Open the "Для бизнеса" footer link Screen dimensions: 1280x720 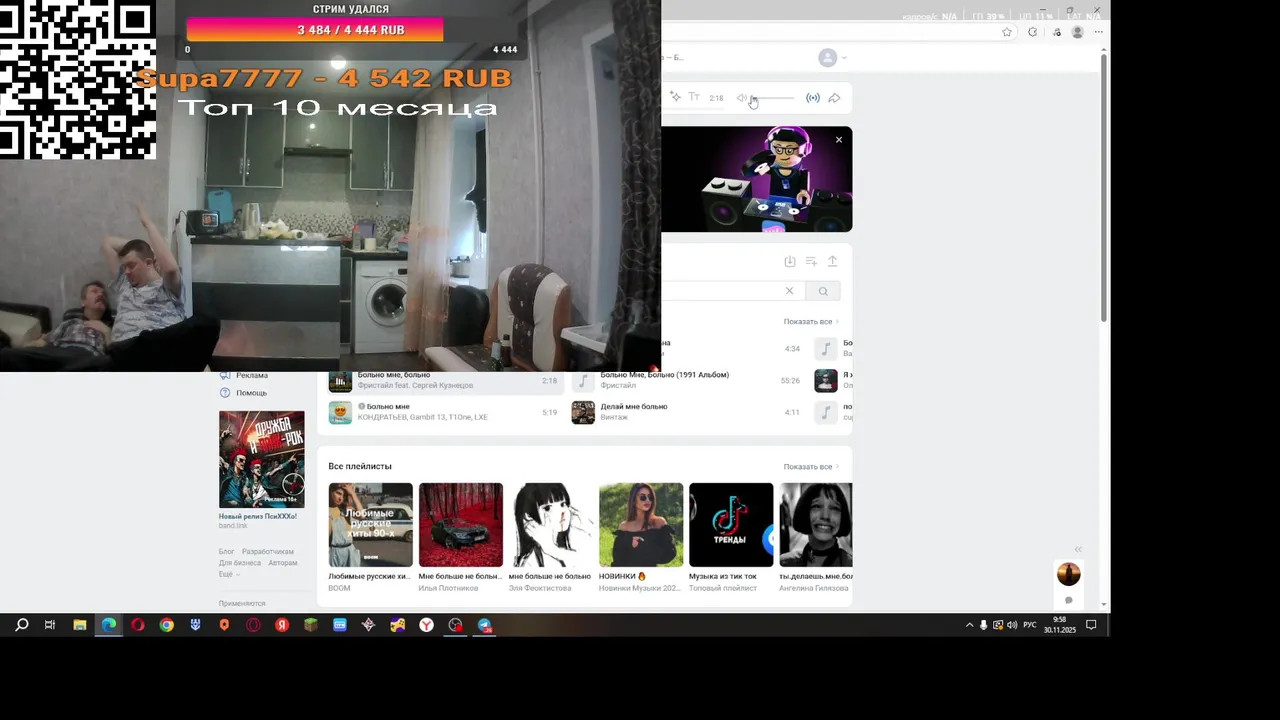[240, 563]
